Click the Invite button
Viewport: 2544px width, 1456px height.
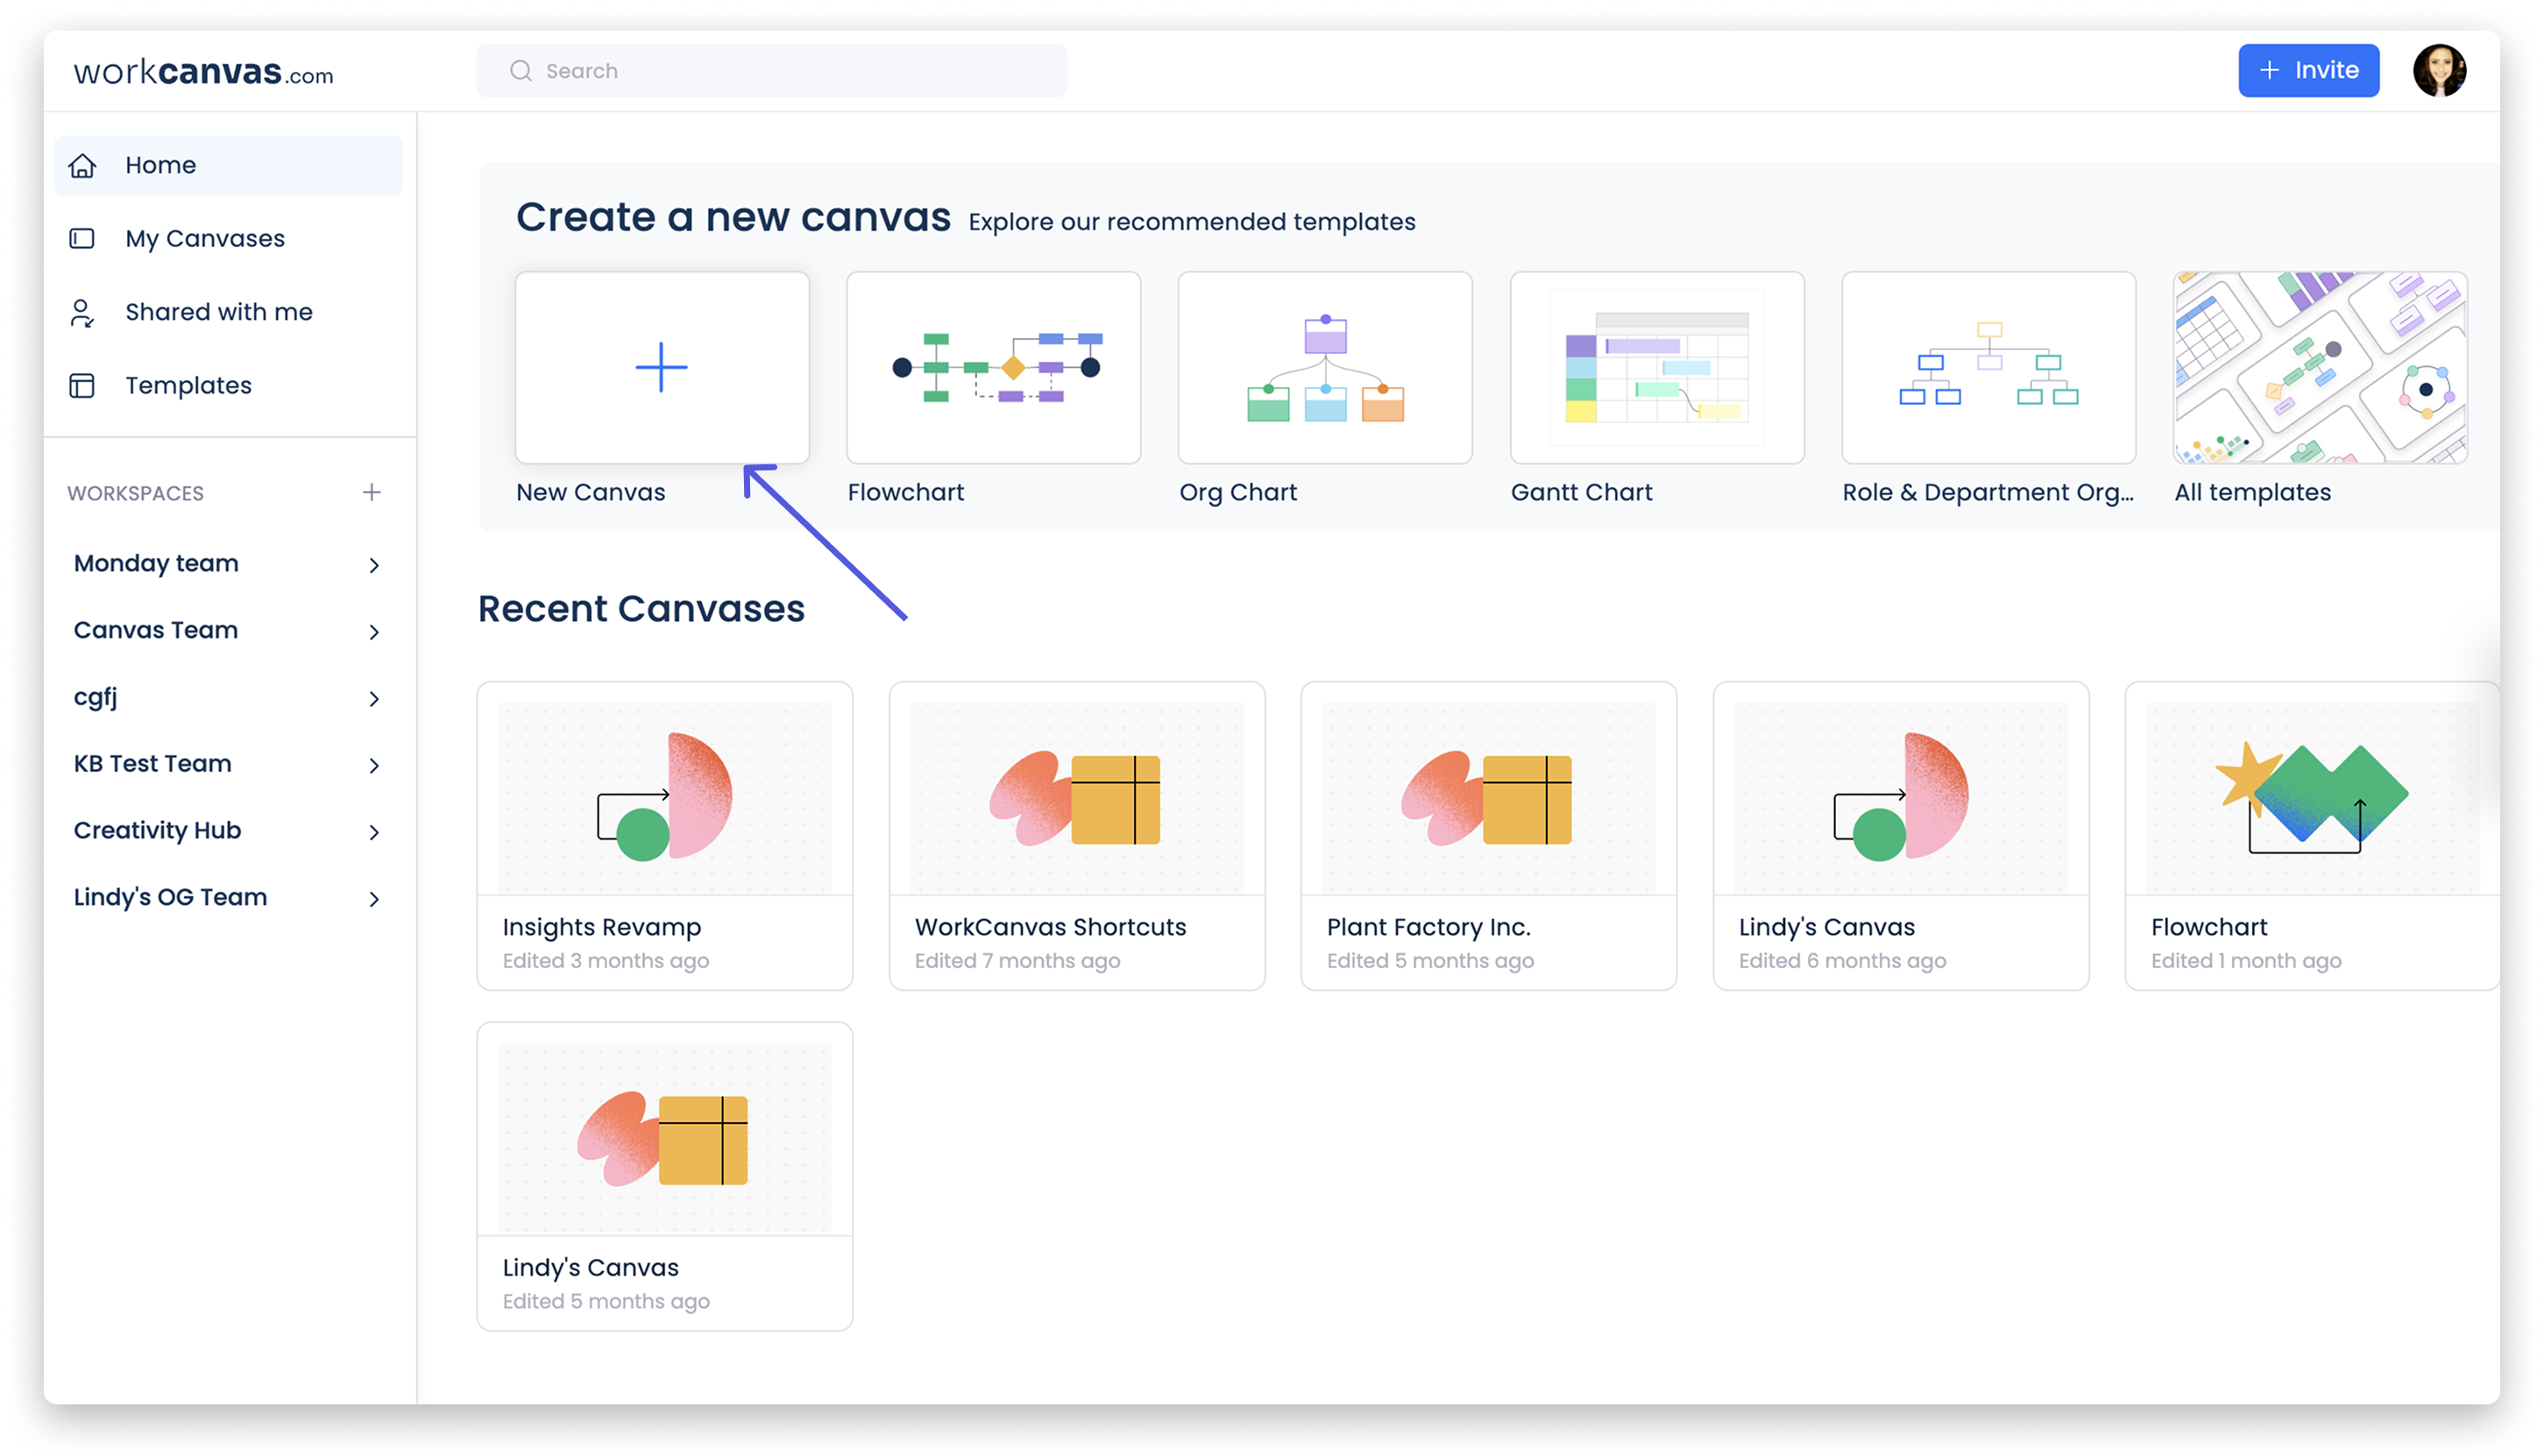(x=2308, y=70)
